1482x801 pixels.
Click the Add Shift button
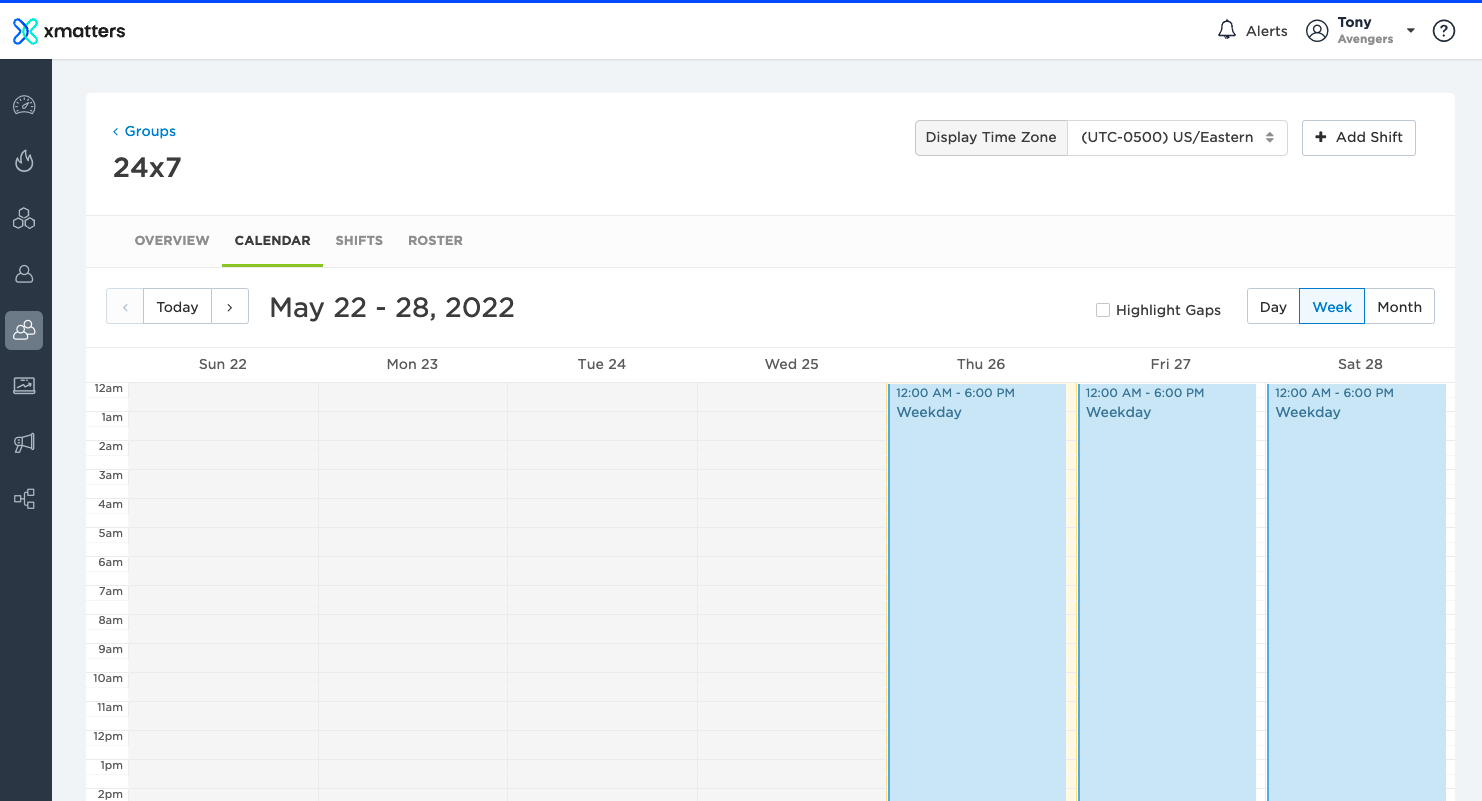coord(1358,137)
